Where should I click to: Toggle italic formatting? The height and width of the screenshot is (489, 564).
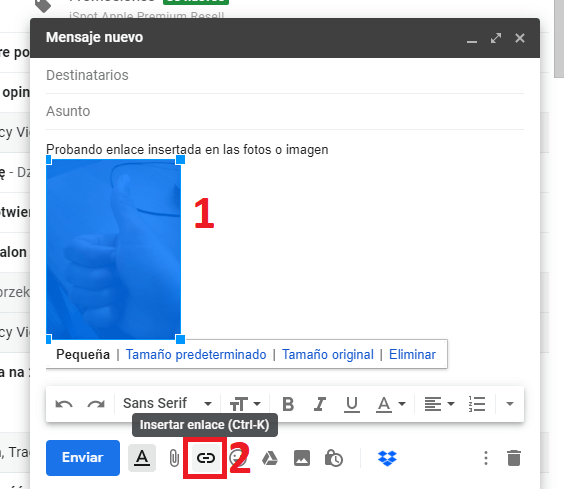pos(319,404)
